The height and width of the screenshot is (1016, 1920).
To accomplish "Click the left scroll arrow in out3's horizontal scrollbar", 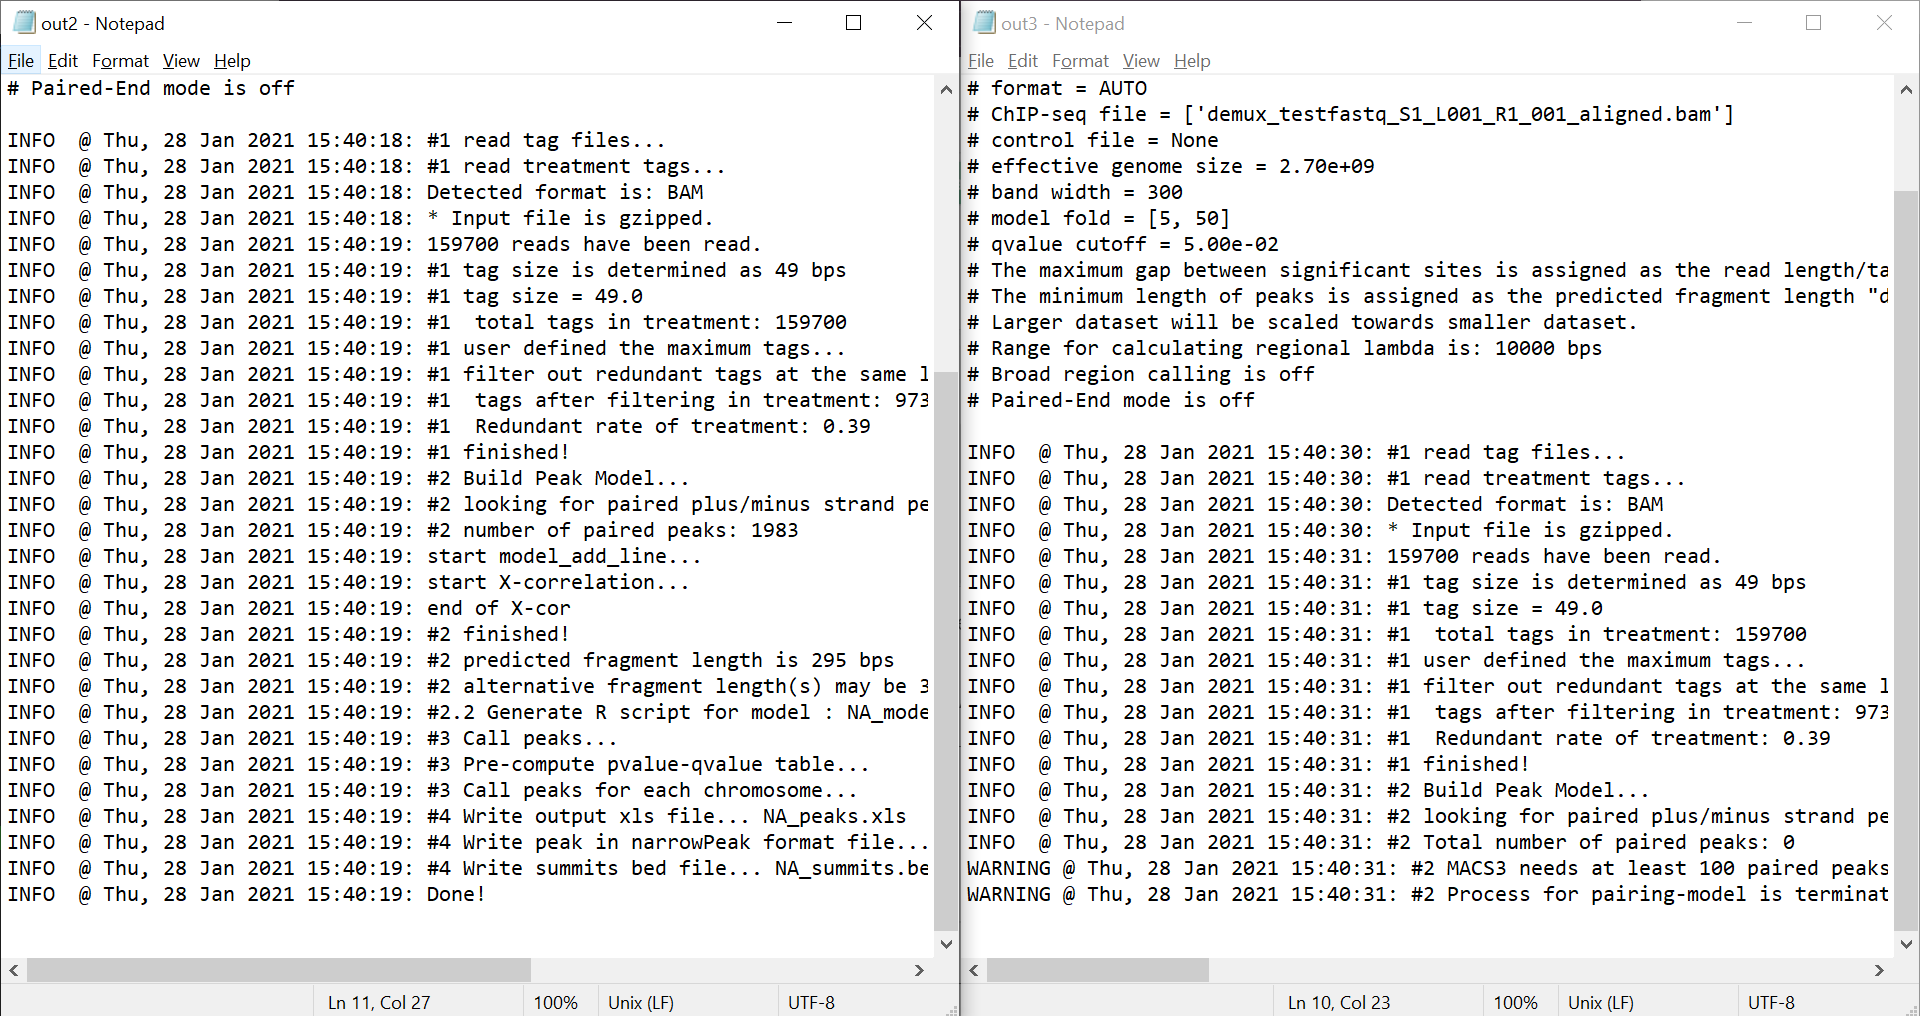I will point(973,969).
